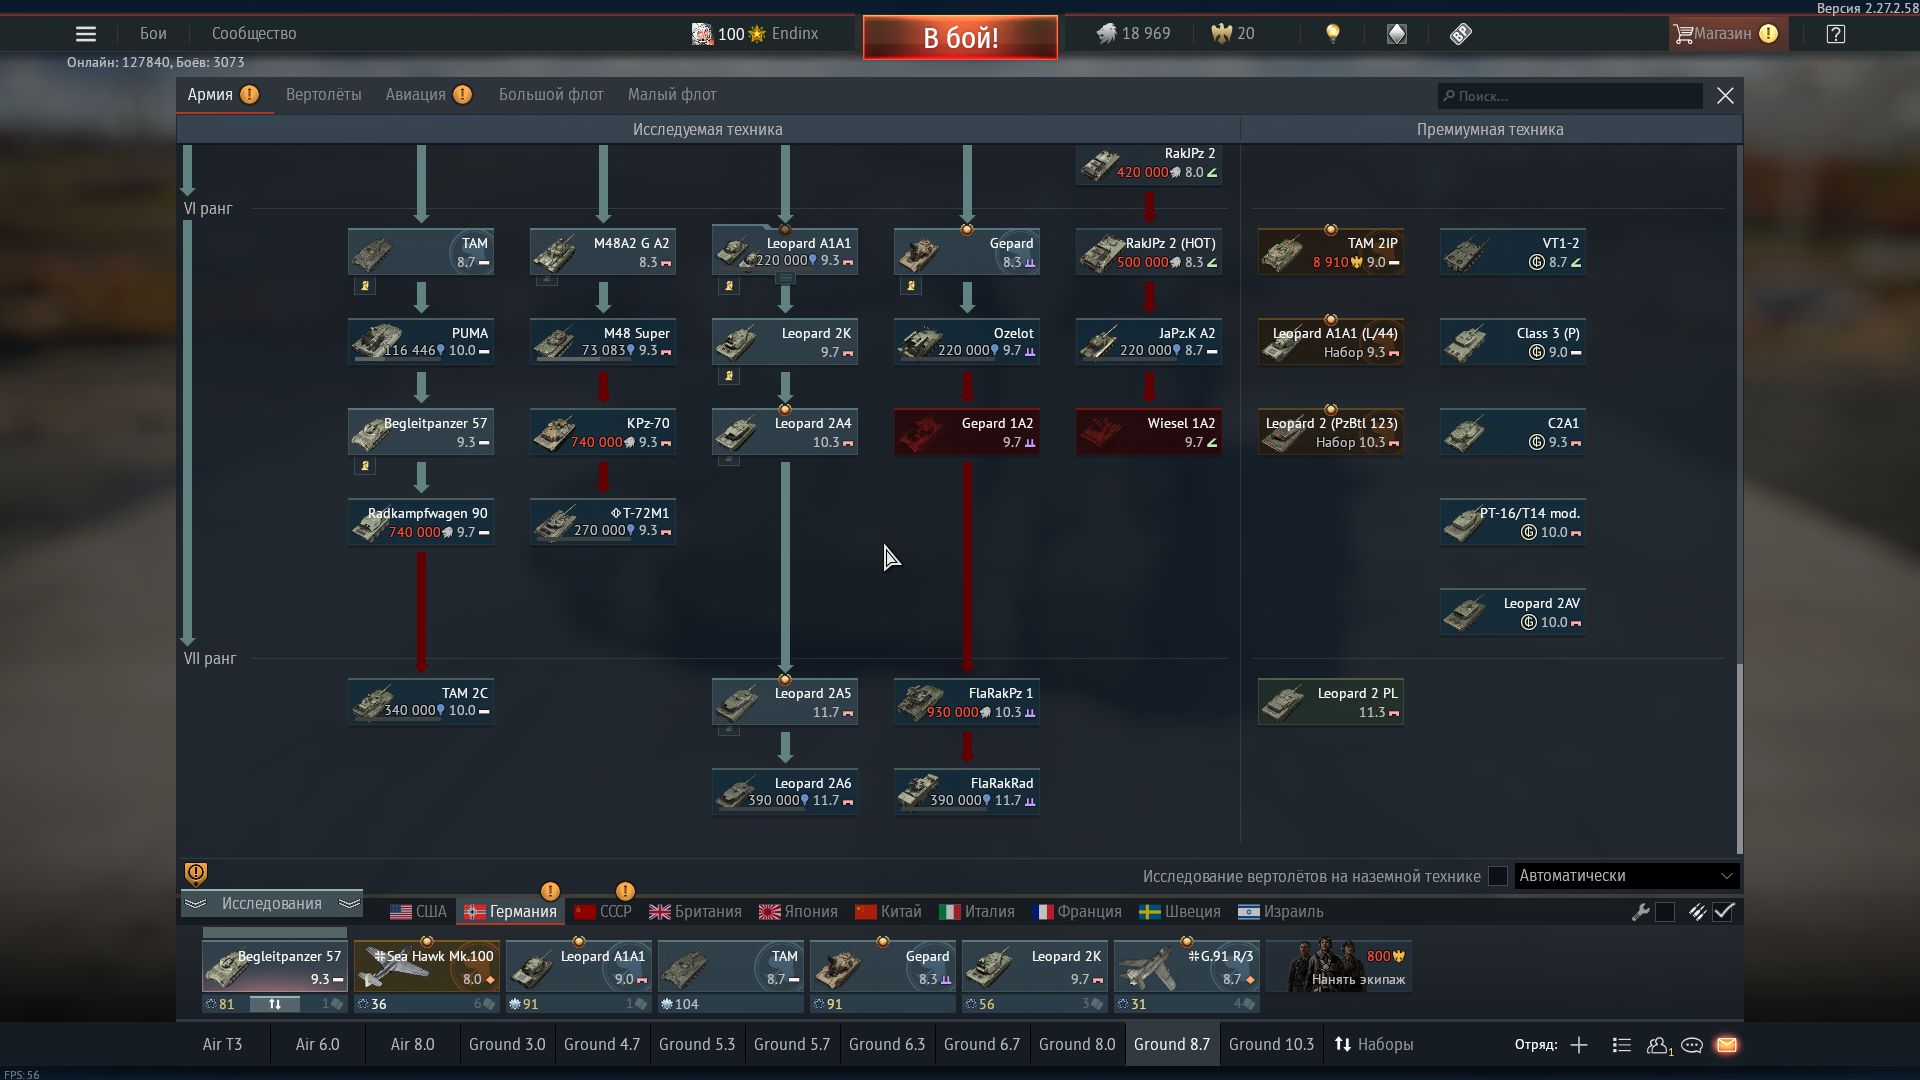Open the diamond item icon in top bar
The image size is (1920, 1080).
coord(1397,34)
